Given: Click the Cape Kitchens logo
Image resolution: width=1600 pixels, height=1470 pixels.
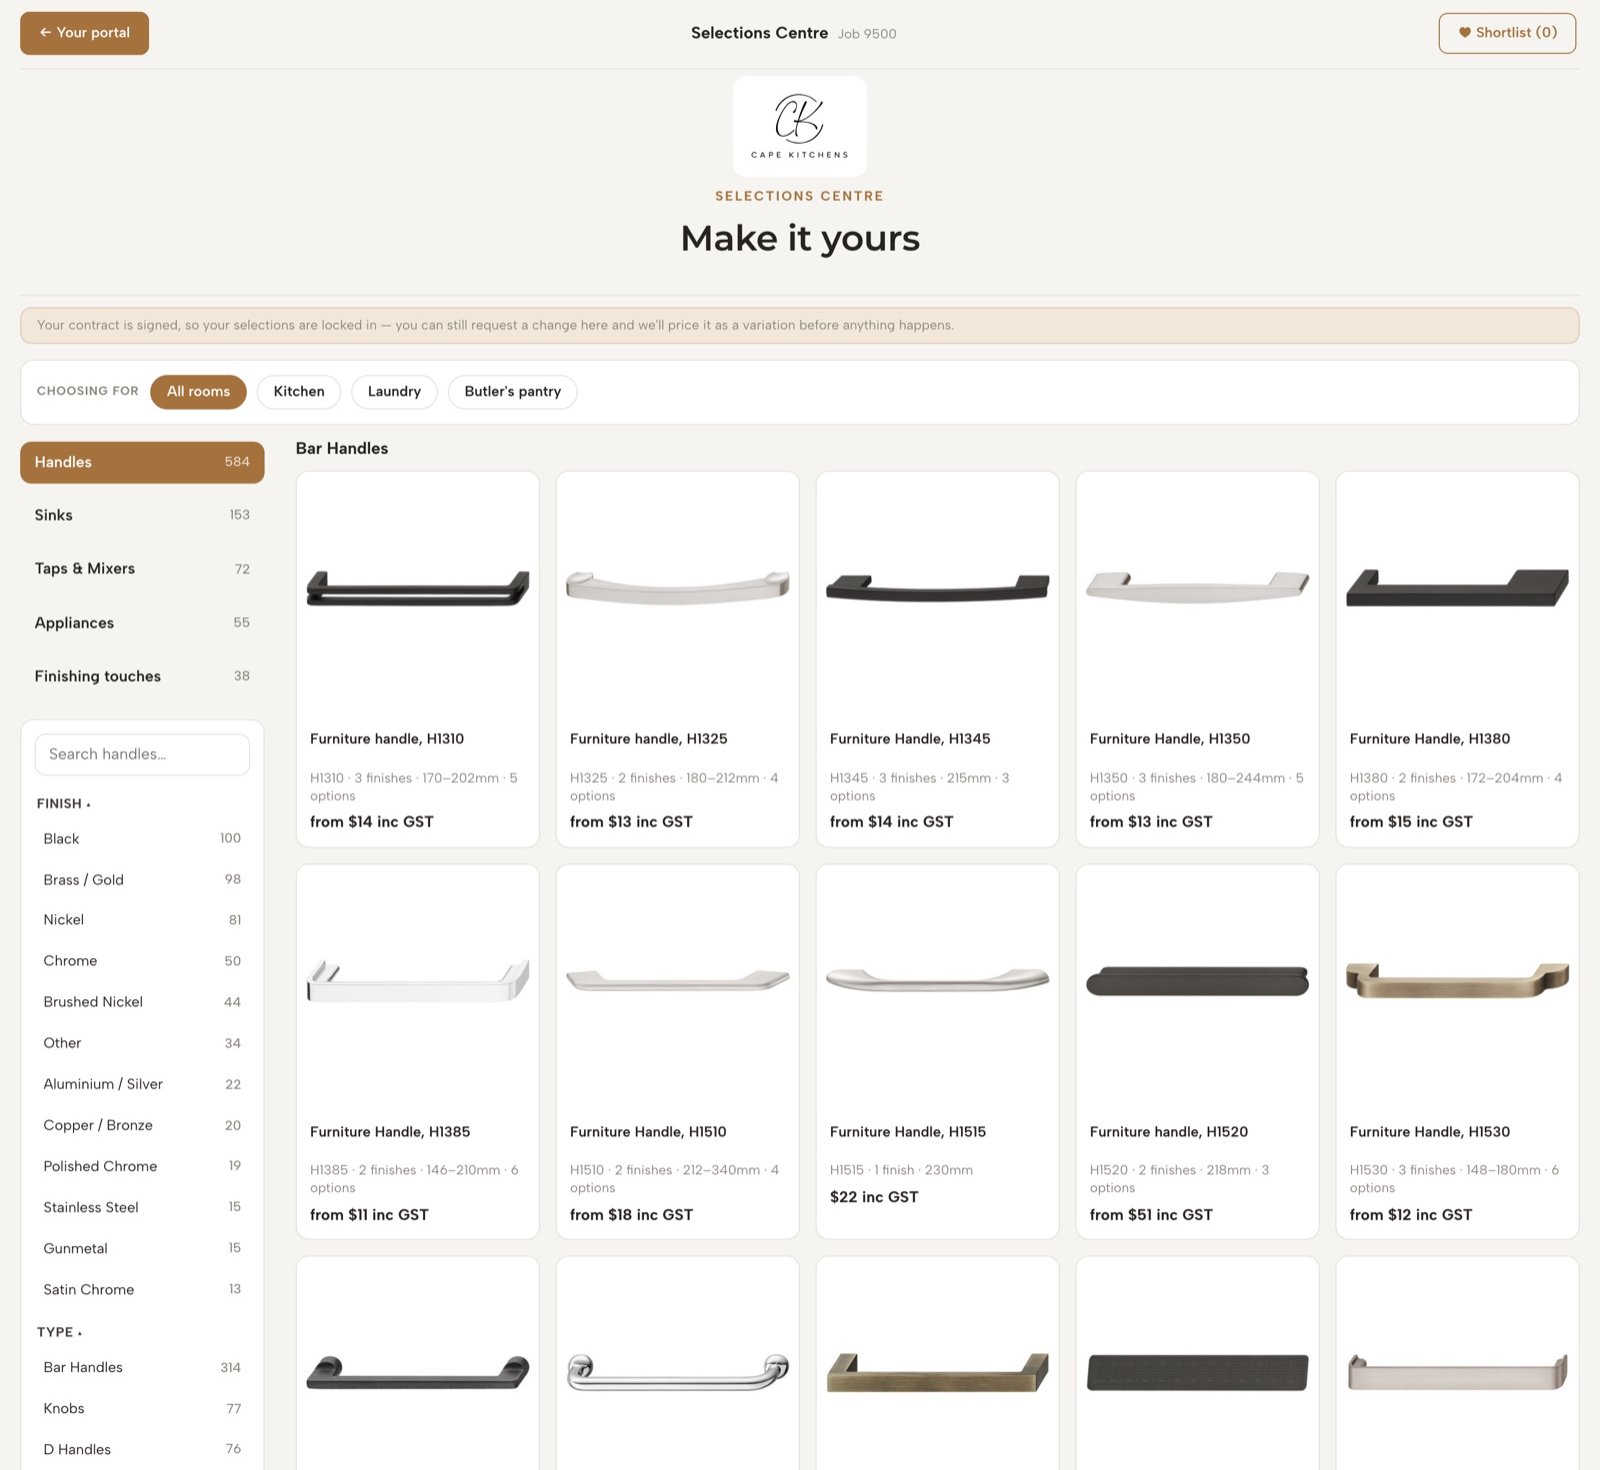Looking at the screenshot, I should 800,127.
